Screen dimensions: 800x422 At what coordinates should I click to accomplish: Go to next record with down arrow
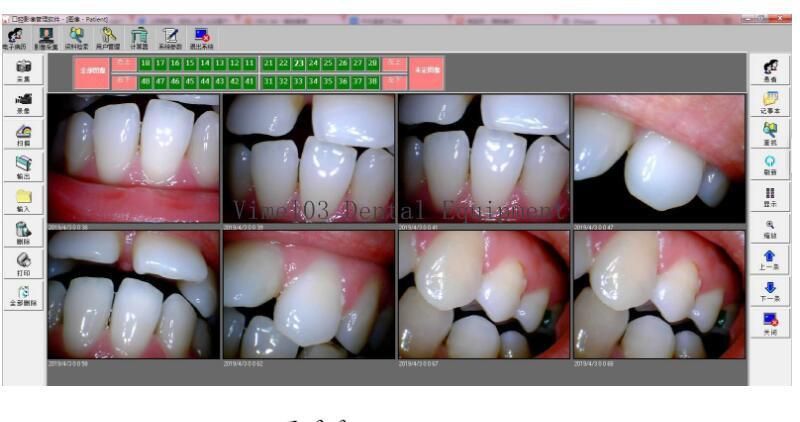[770, 291]
